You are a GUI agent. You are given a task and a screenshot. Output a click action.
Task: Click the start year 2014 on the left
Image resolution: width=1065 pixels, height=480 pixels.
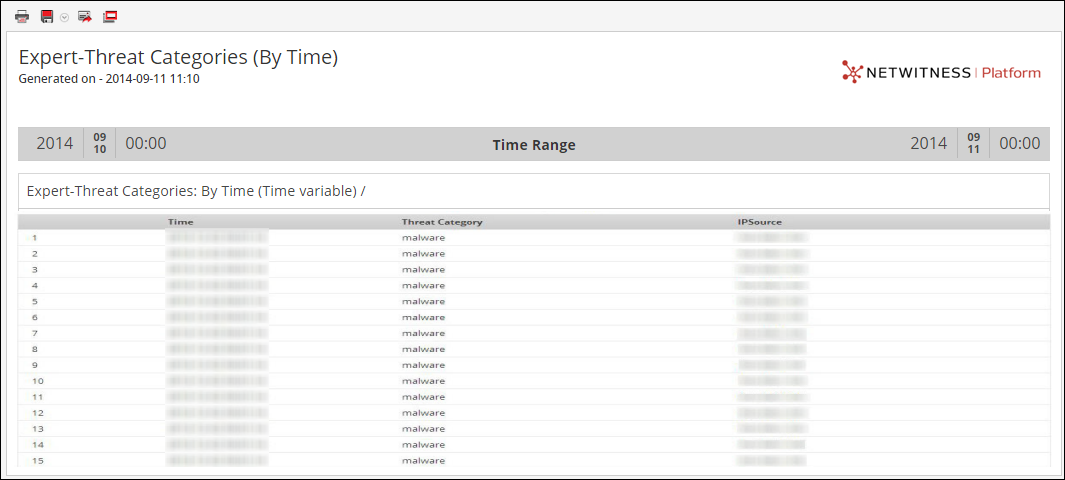coord(55,143)
